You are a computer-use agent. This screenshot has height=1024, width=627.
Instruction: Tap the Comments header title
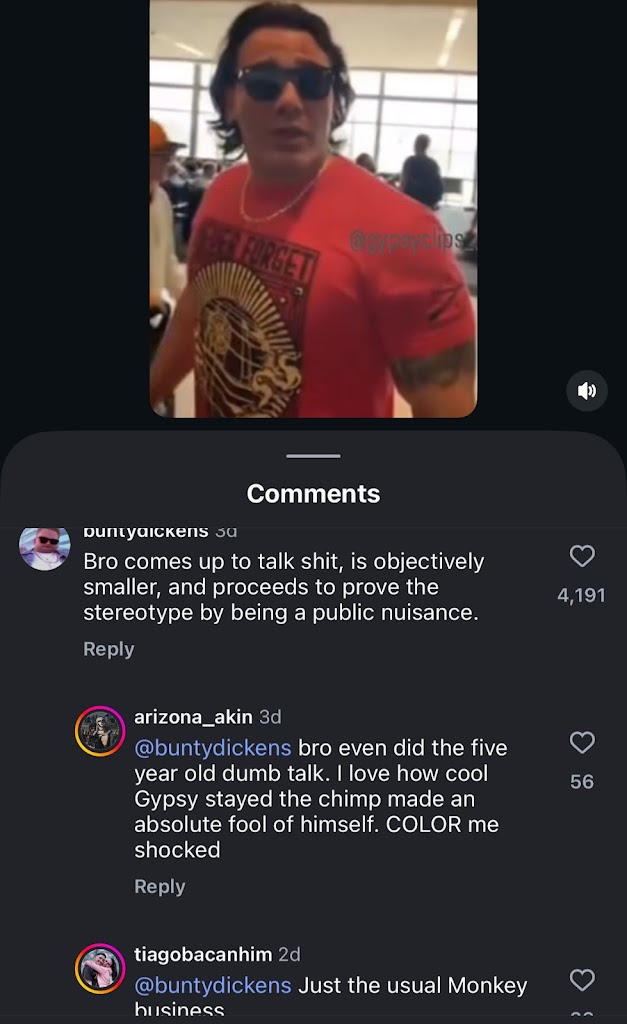pos(313,493)
